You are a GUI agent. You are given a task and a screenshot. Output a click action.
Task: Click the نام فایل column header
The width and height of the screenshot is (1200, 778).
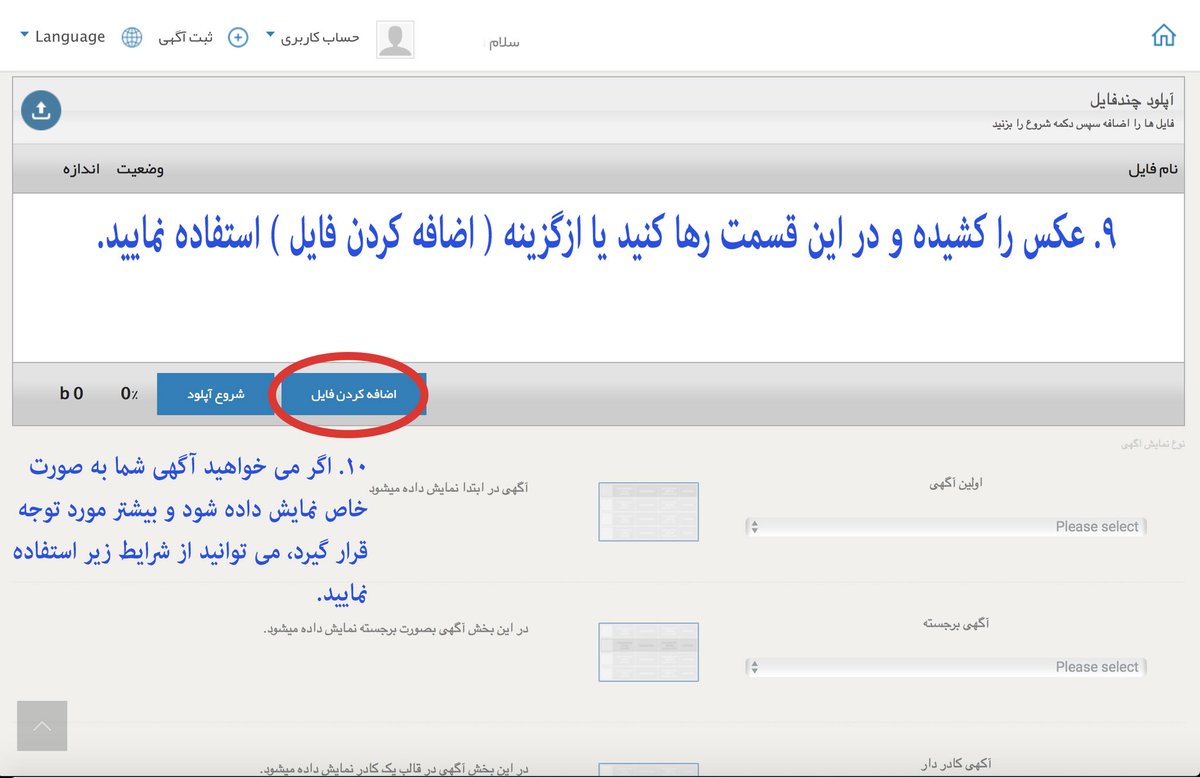[1153, 170]
